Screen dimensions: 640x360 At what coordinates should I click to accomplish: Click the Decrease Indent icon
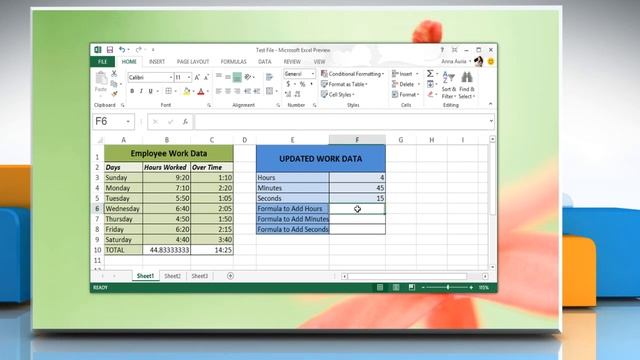247,91
